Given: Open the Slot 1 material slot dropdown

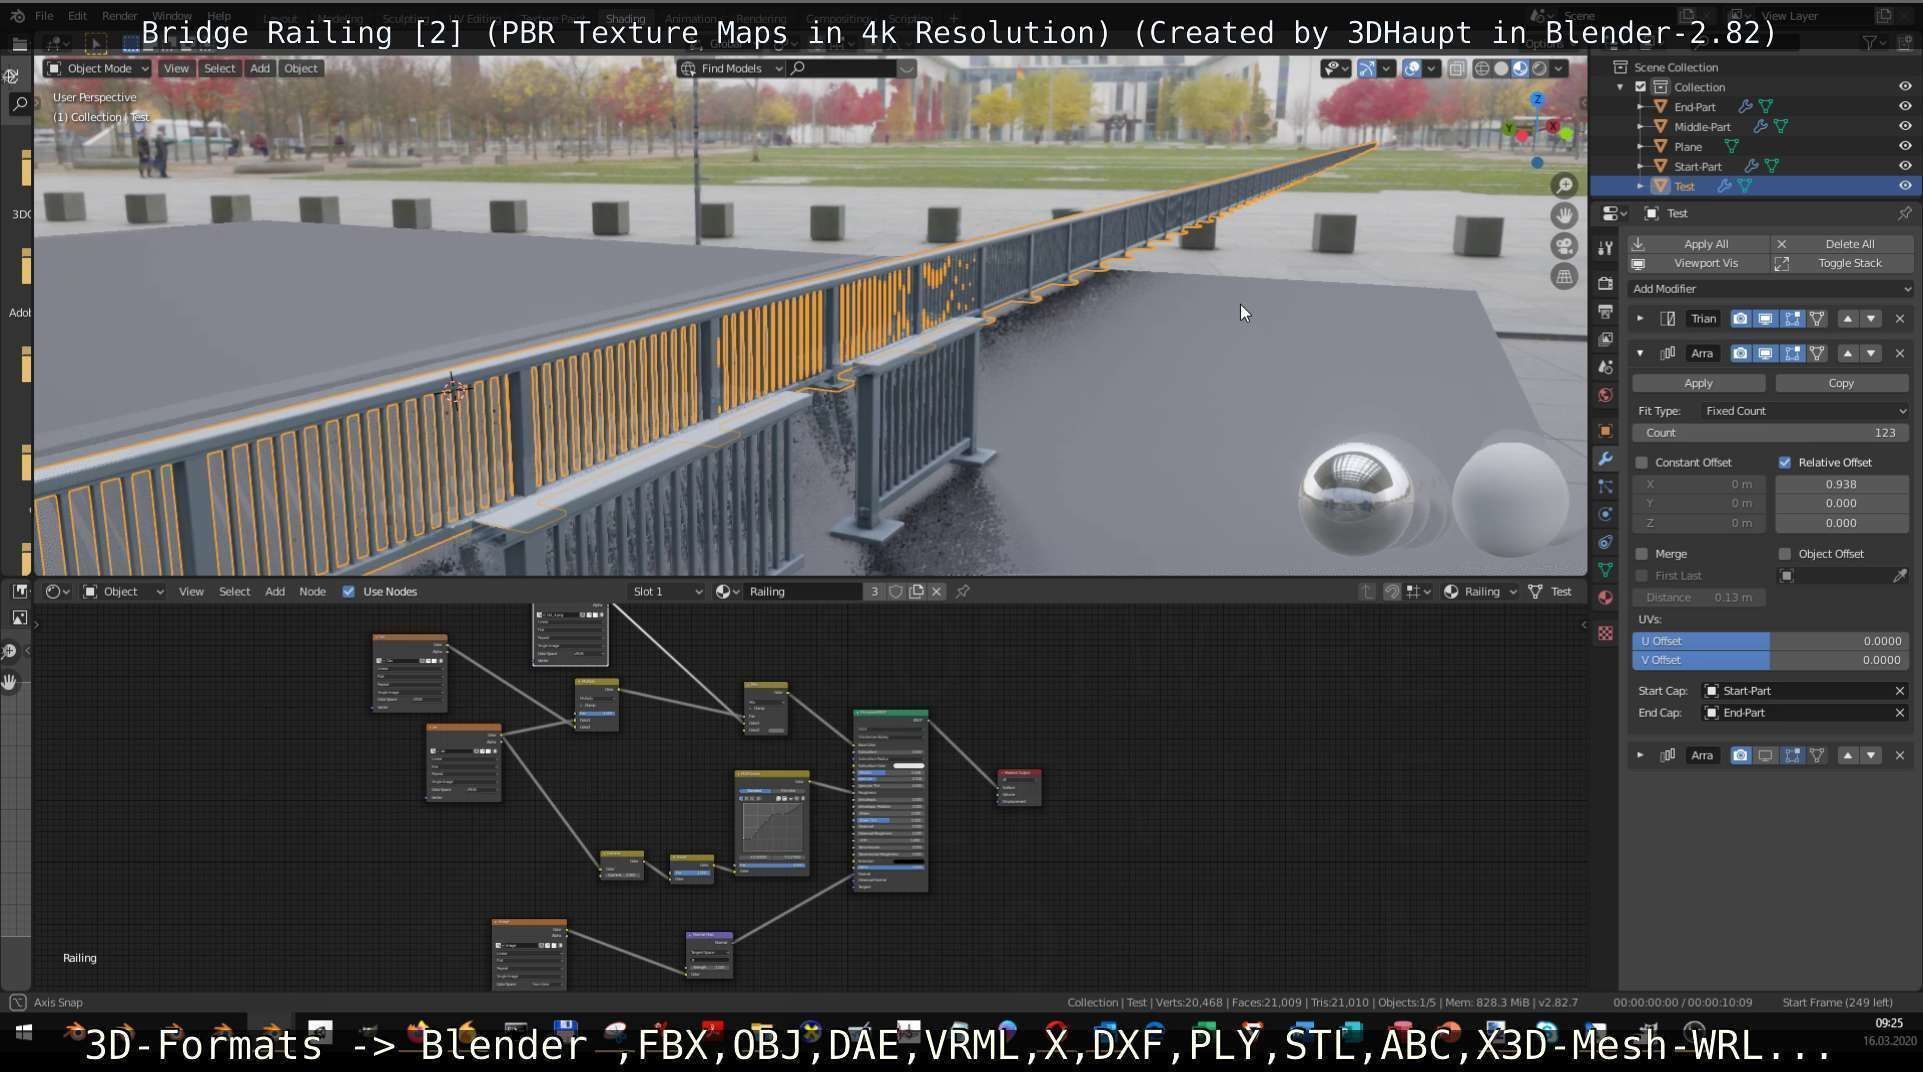Looking at the screenshot, I should coord(666,592).
